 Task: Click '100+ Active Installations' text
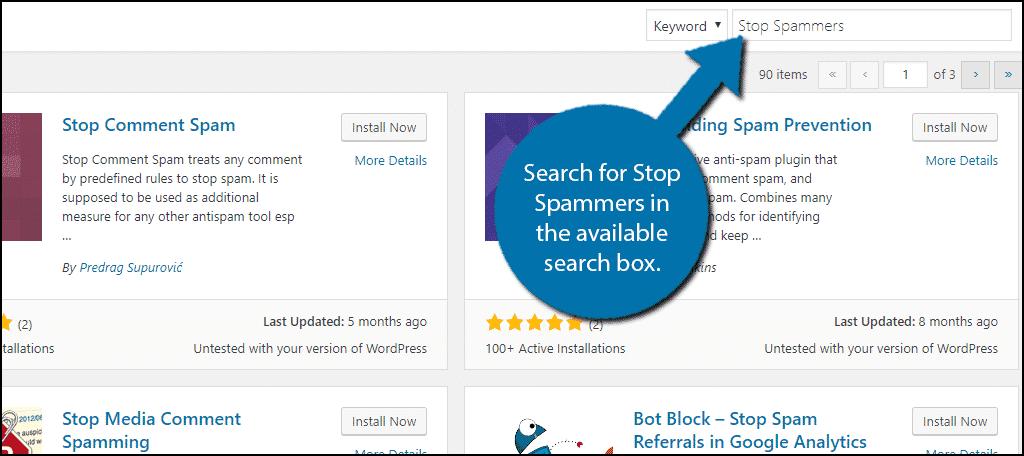tap(555, 348)
